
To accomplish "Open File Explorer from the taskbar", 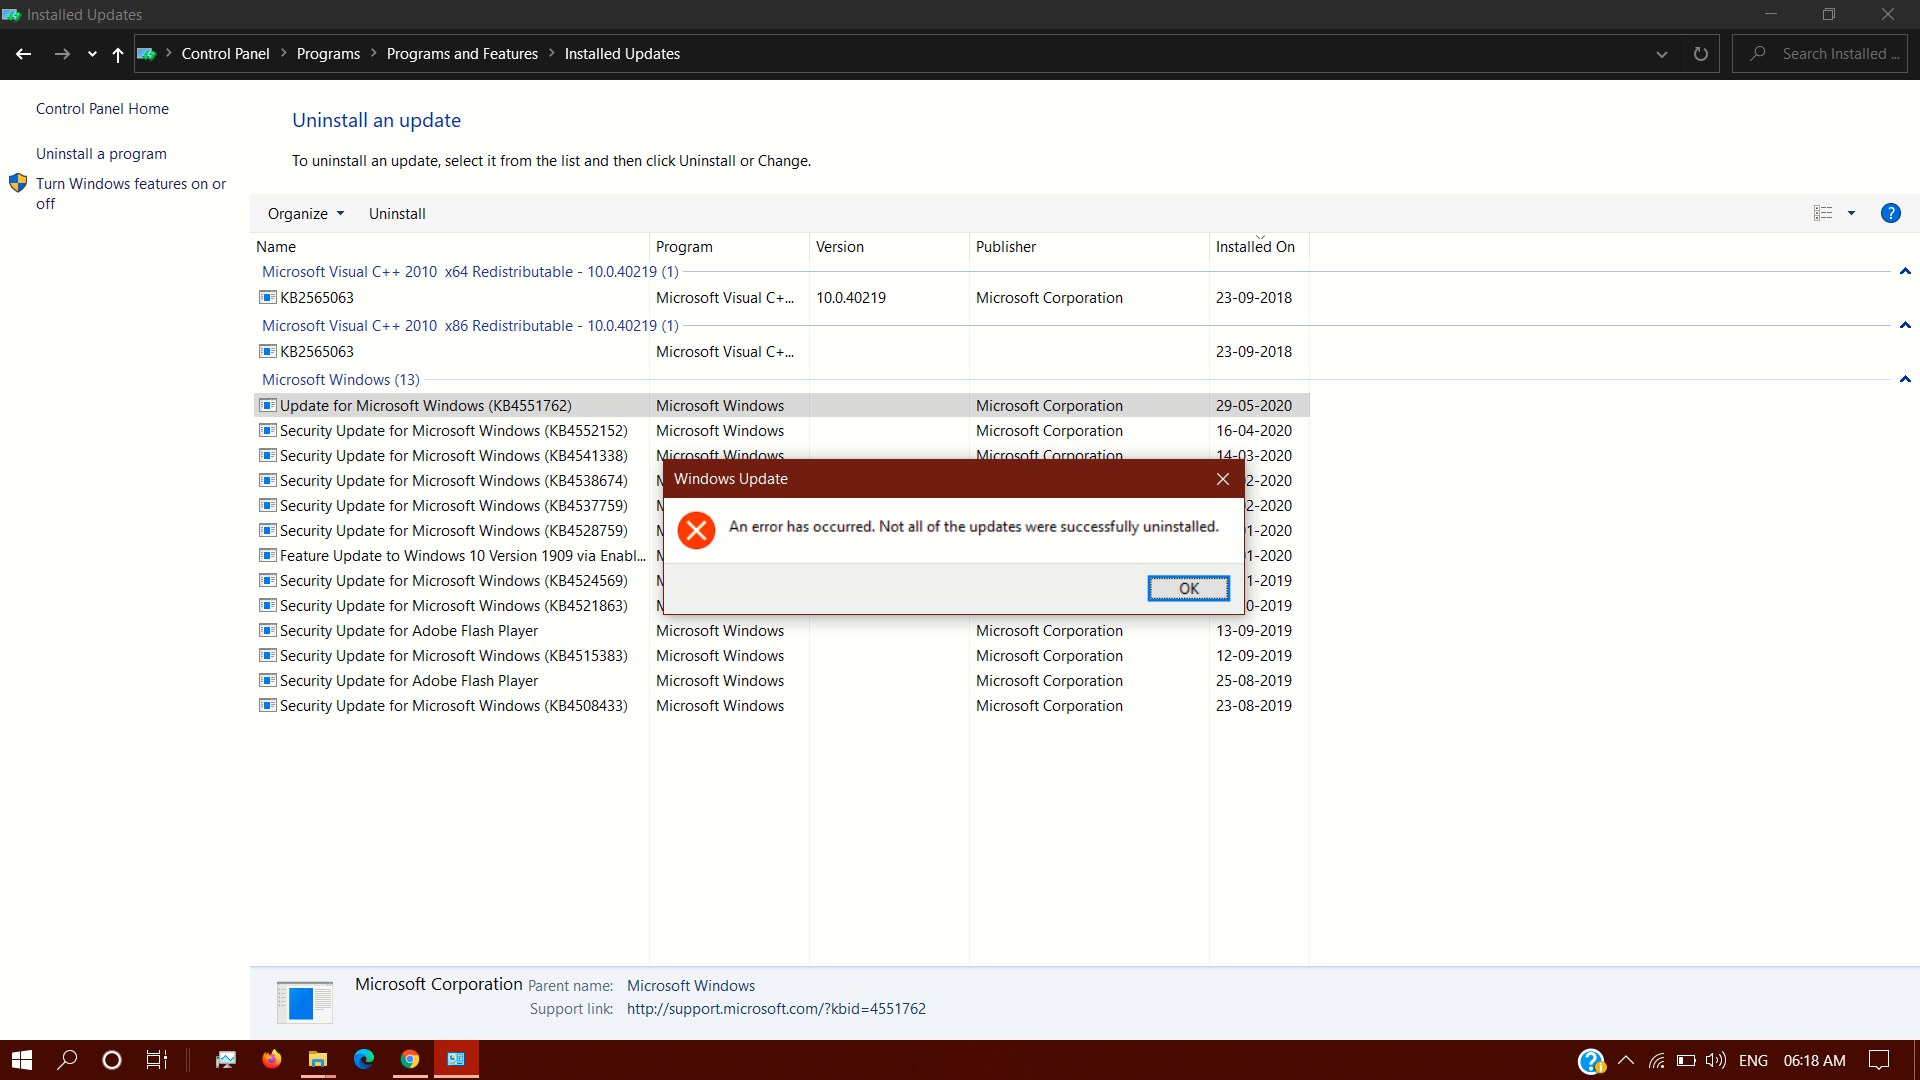I will click(x=318, y=1060).
